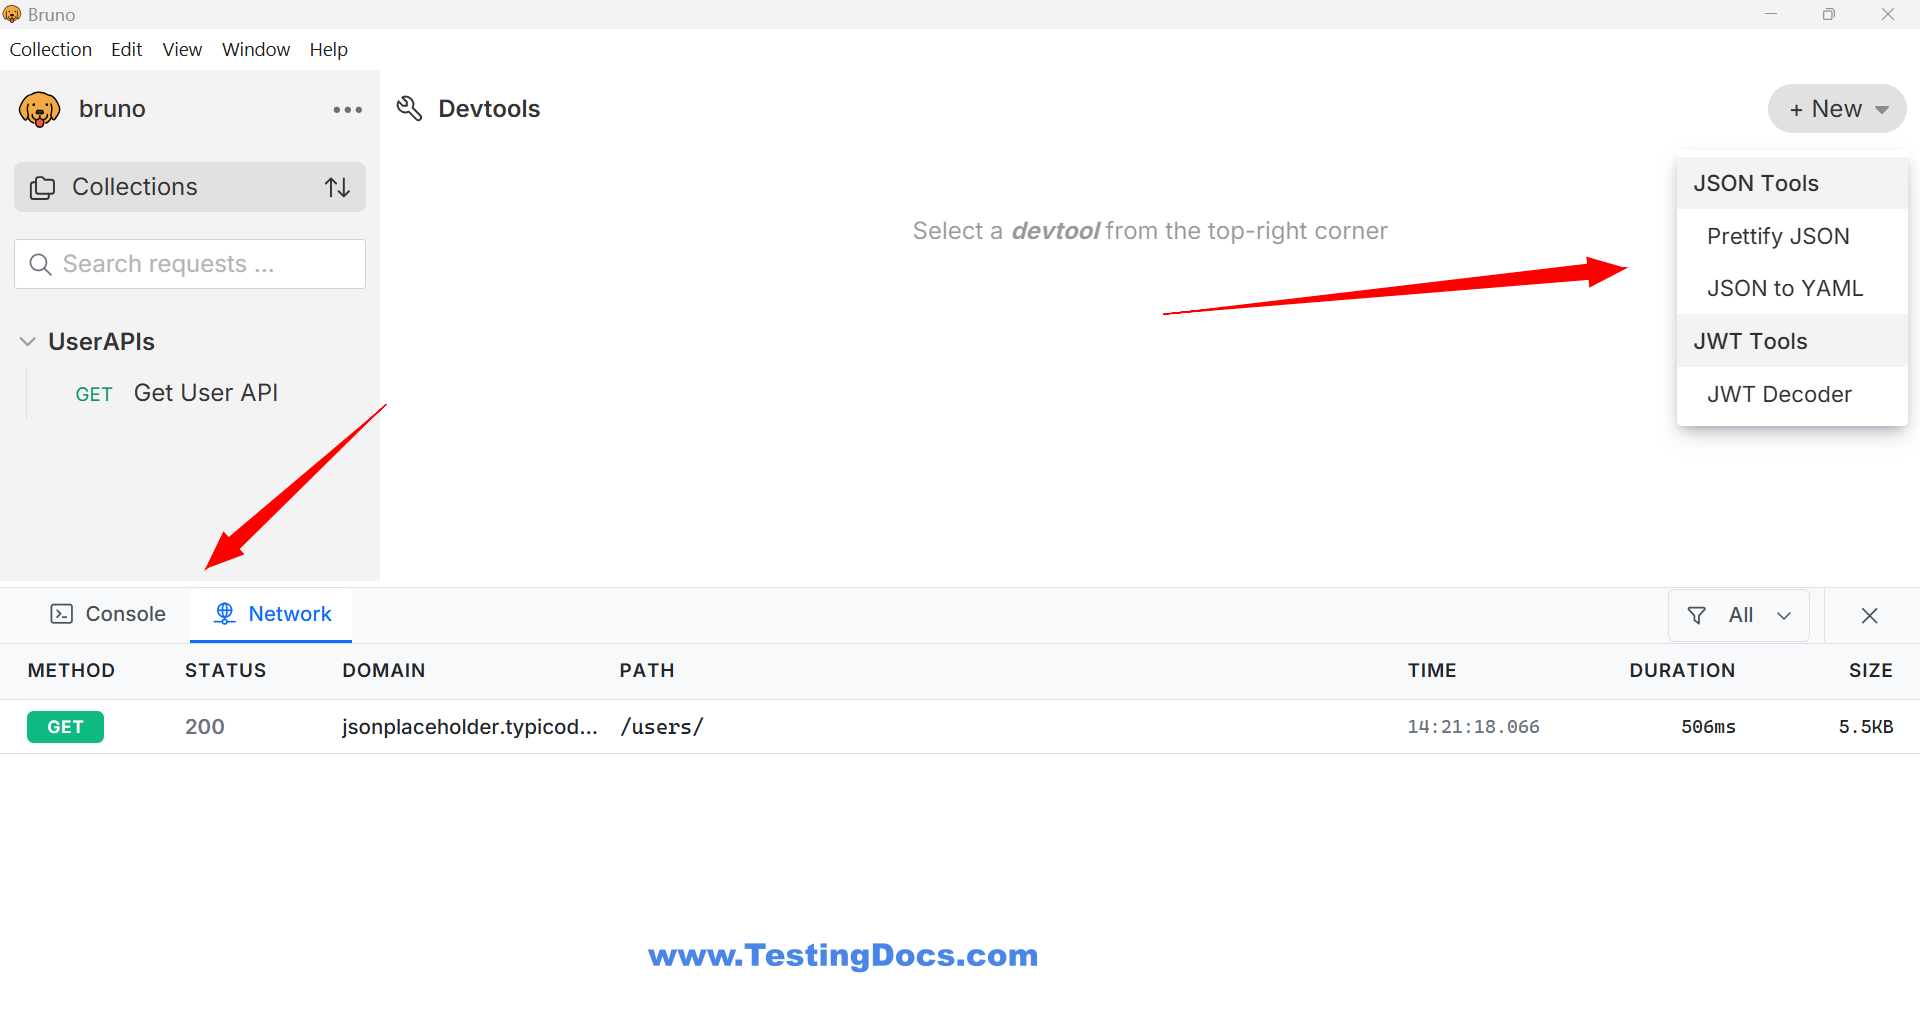This screenshot has width=1920, height=1016.
Task: Switch to the Network tab
Action: pos(271,614)
